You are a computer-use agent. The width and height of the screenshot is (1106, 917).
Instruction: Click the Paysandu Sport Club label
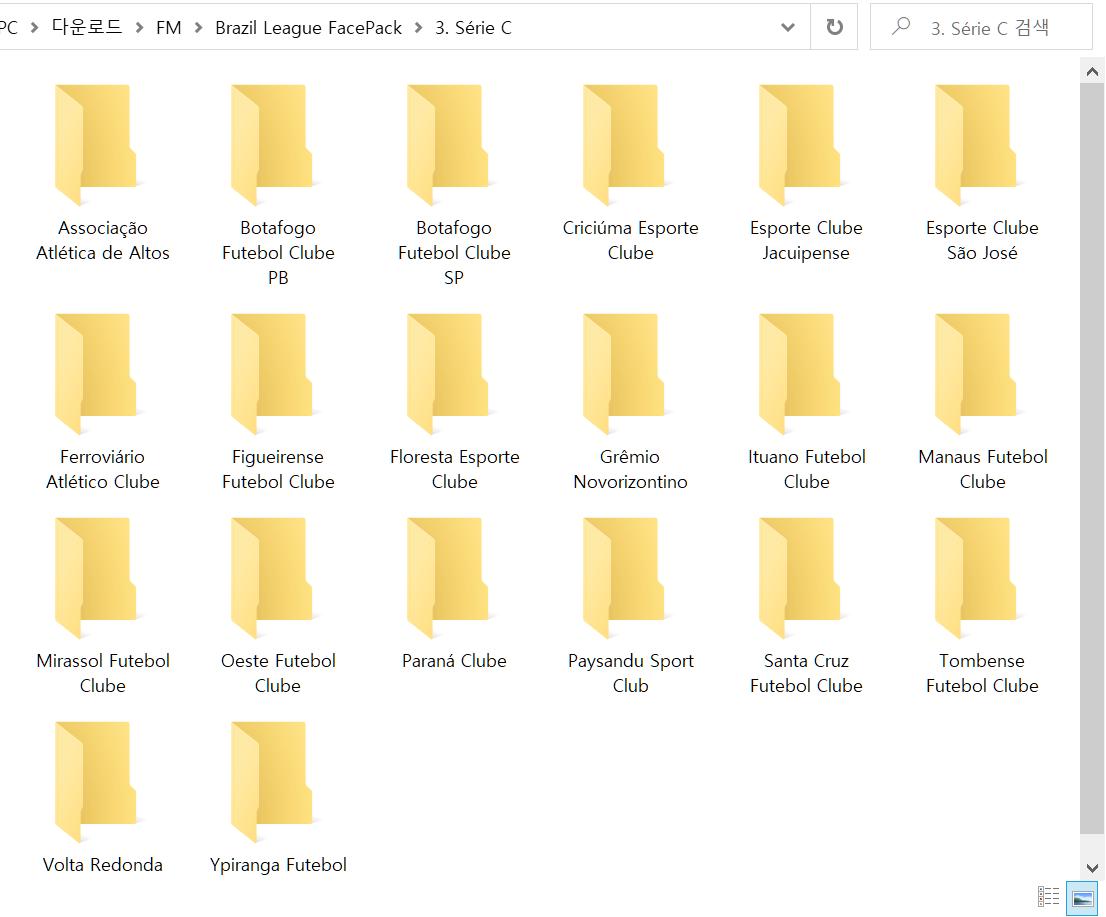tap(631, 673)
